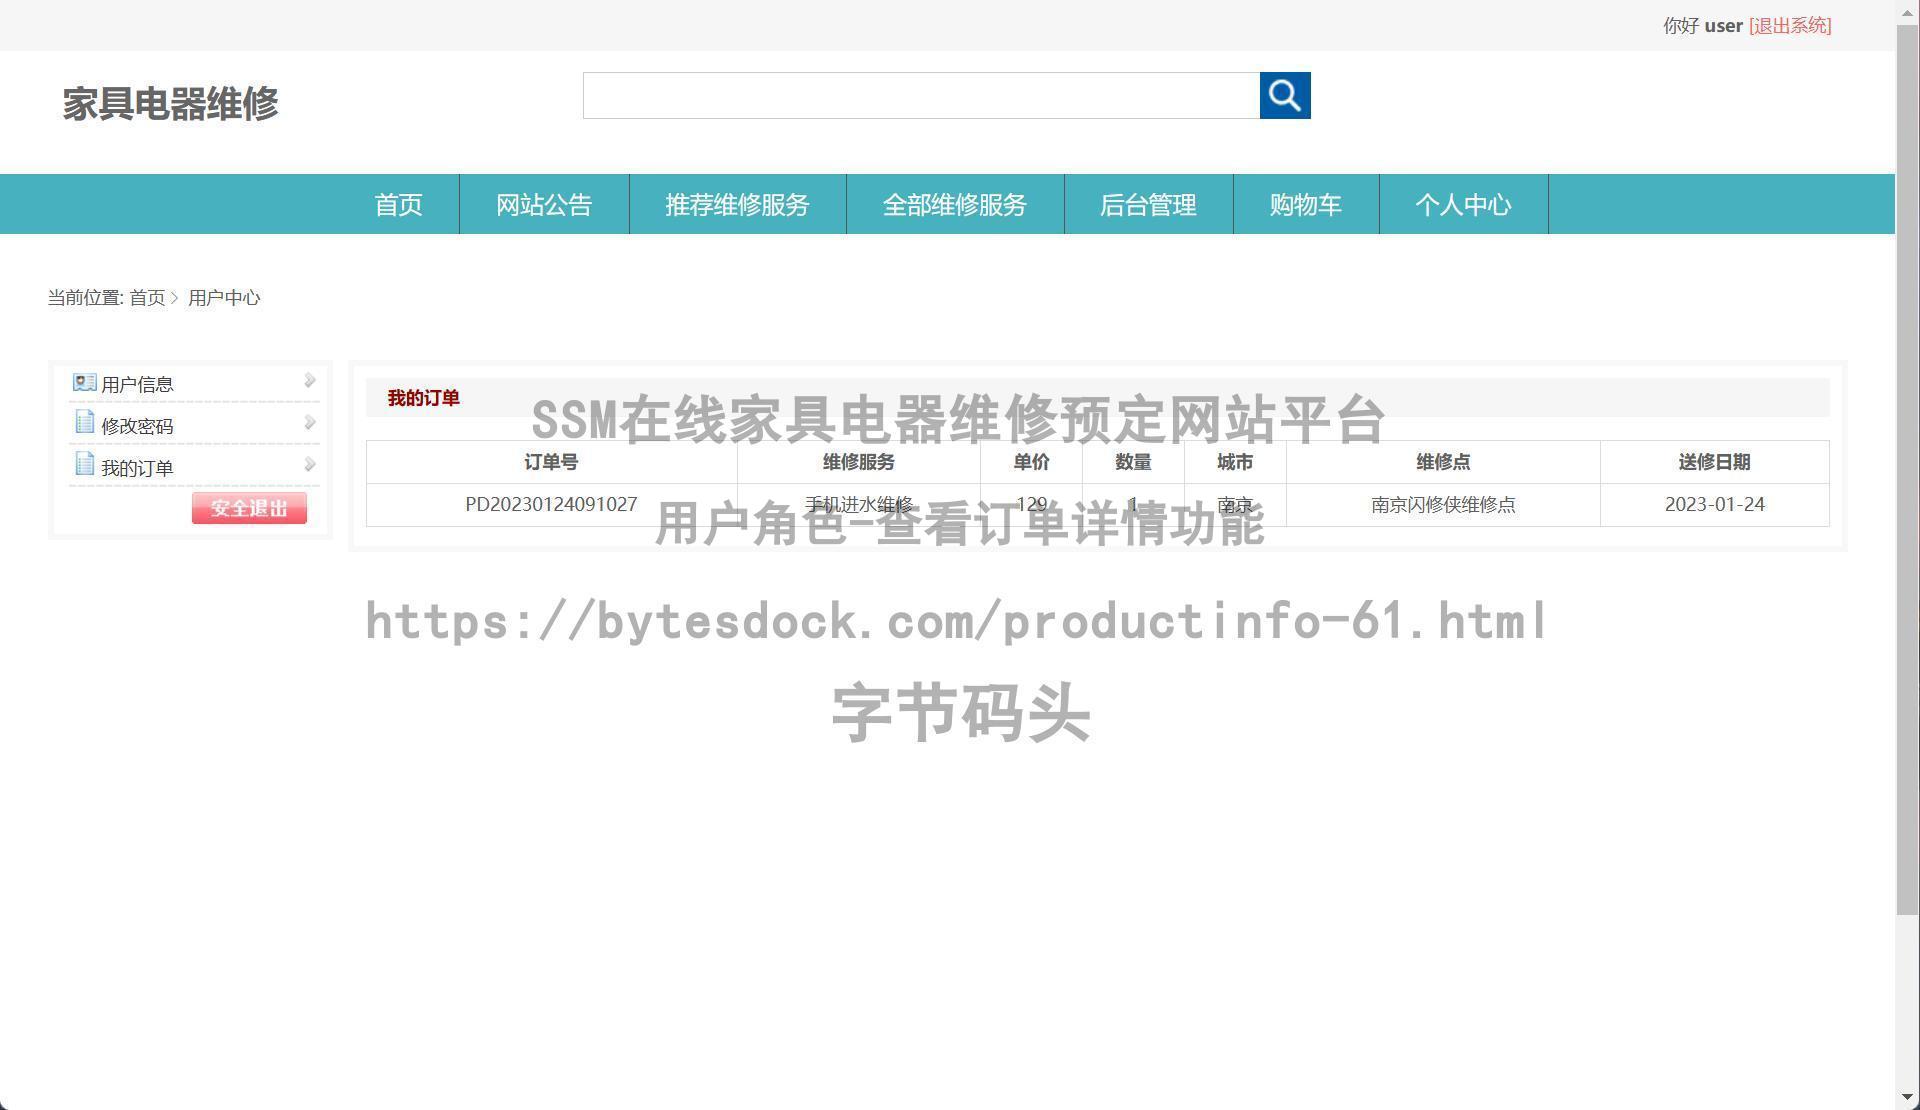Click the magnifier search icon button

coord(1285,96)
